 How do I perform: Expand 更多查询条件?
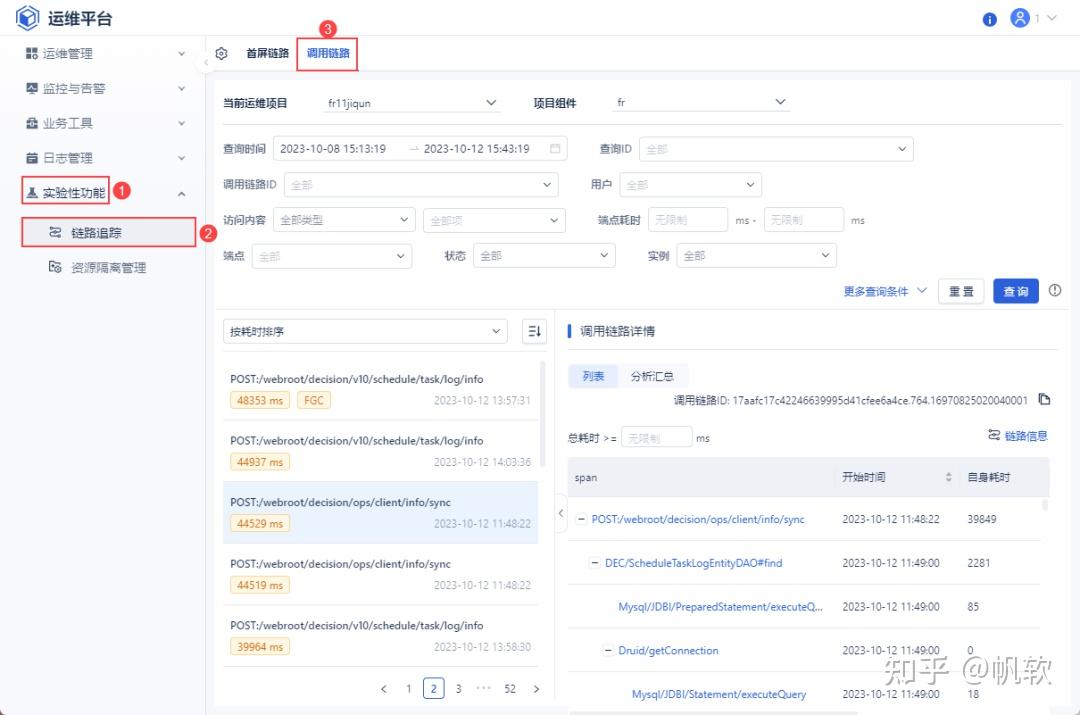coord(884,291)
